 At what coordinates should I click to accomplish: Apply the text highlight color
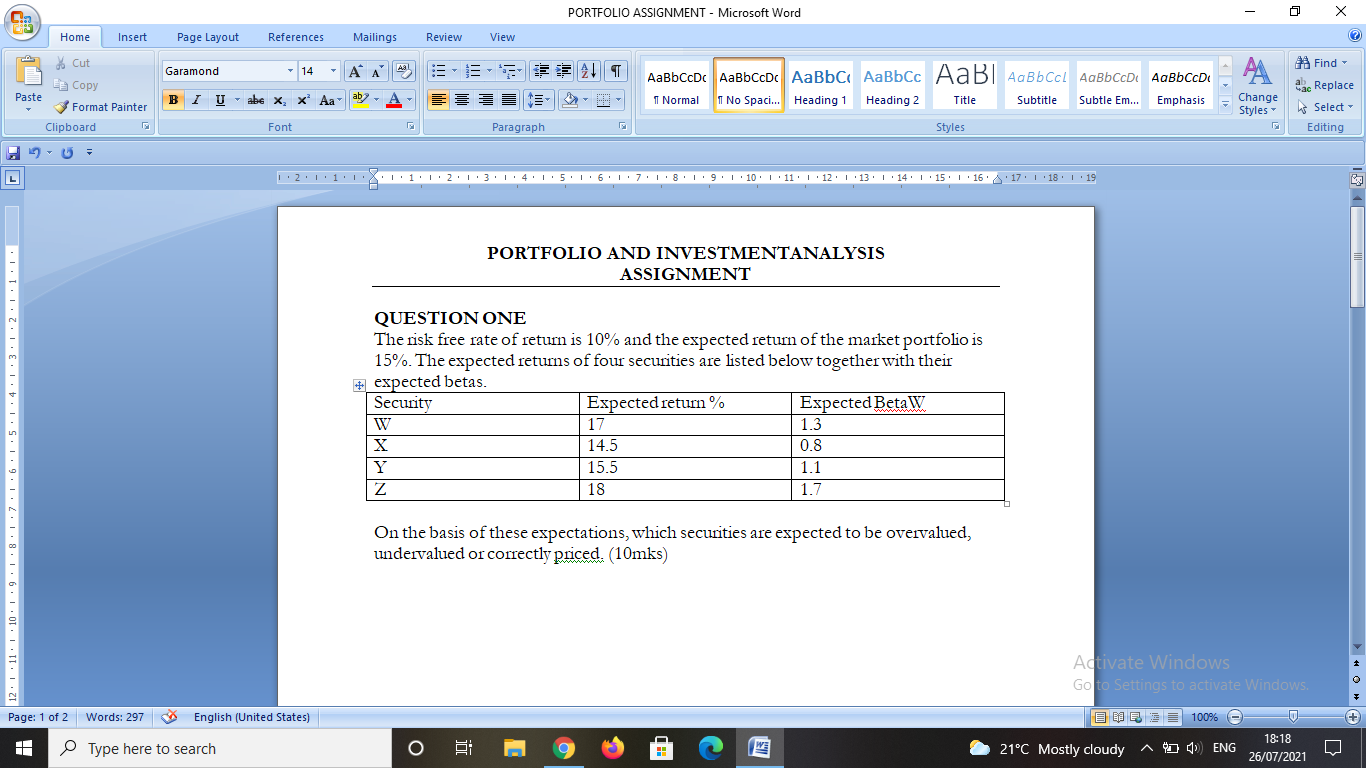(362, 102)
